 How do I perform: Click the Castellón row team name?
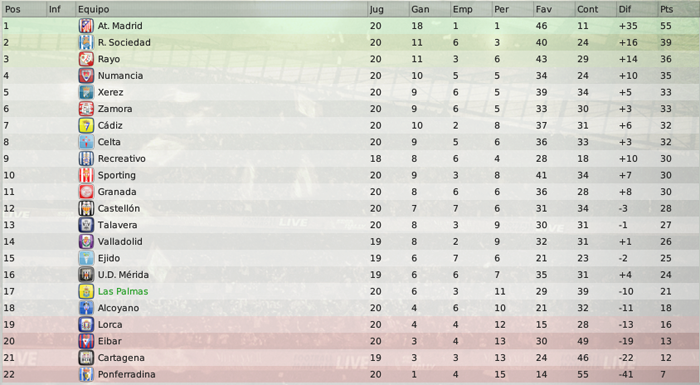[119, 208]
